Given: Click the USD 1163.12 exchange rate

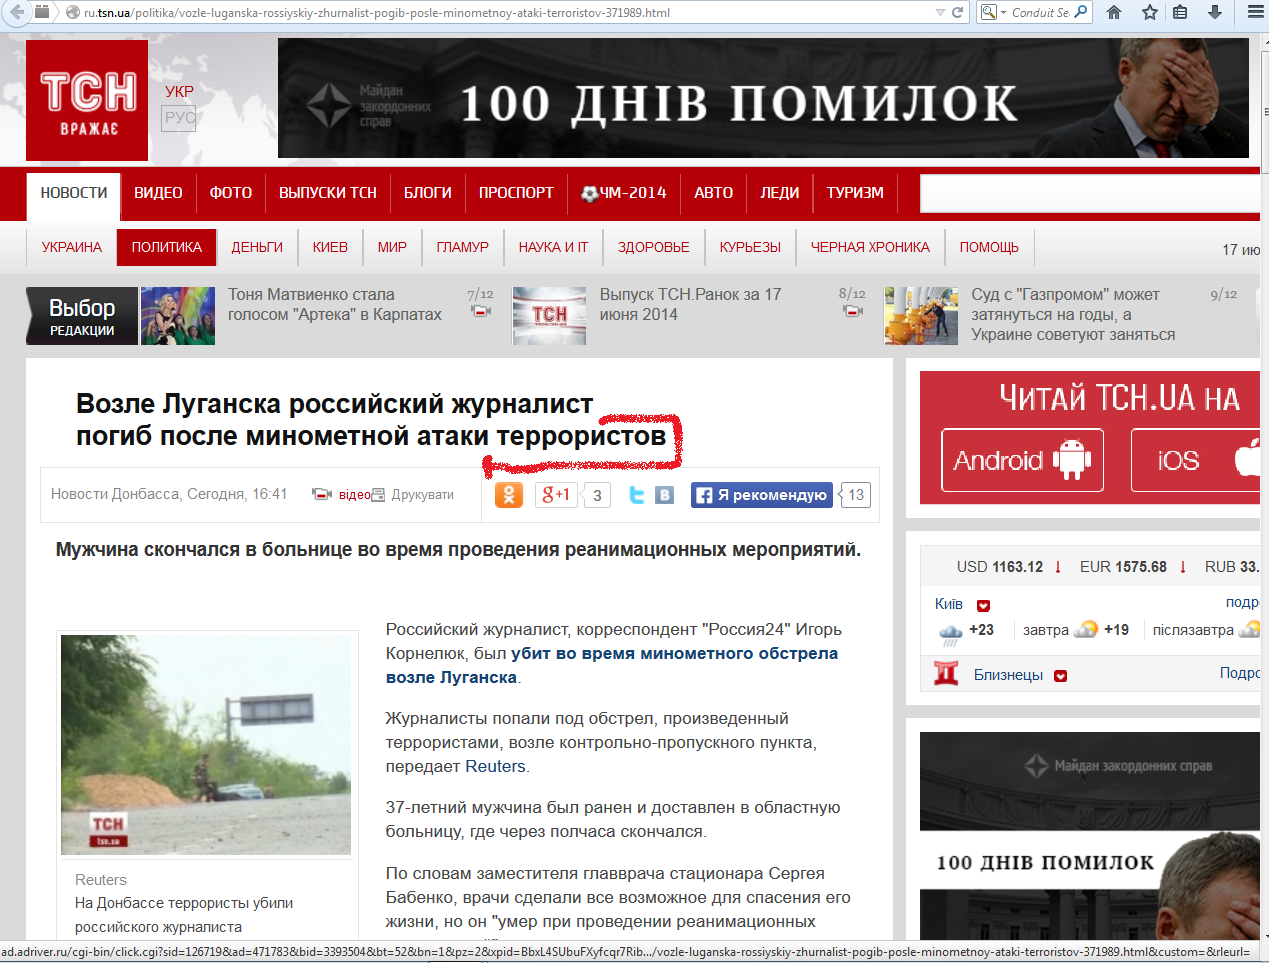Looking at the screenshot, I should [x=1000, y=567].
